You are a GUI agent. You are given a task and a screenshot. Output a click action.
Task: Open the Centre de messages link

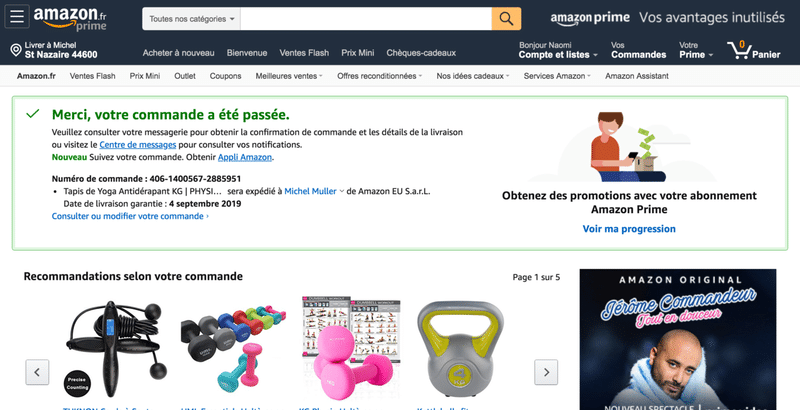point(138,145)
